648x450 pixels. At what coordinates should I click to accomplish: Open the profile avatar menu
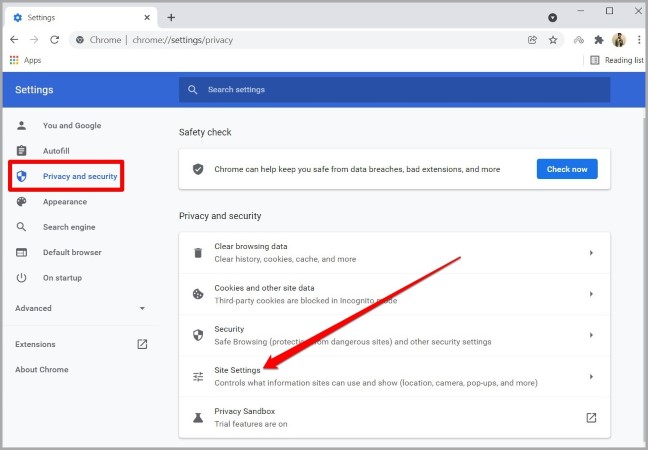pos(619,40)
